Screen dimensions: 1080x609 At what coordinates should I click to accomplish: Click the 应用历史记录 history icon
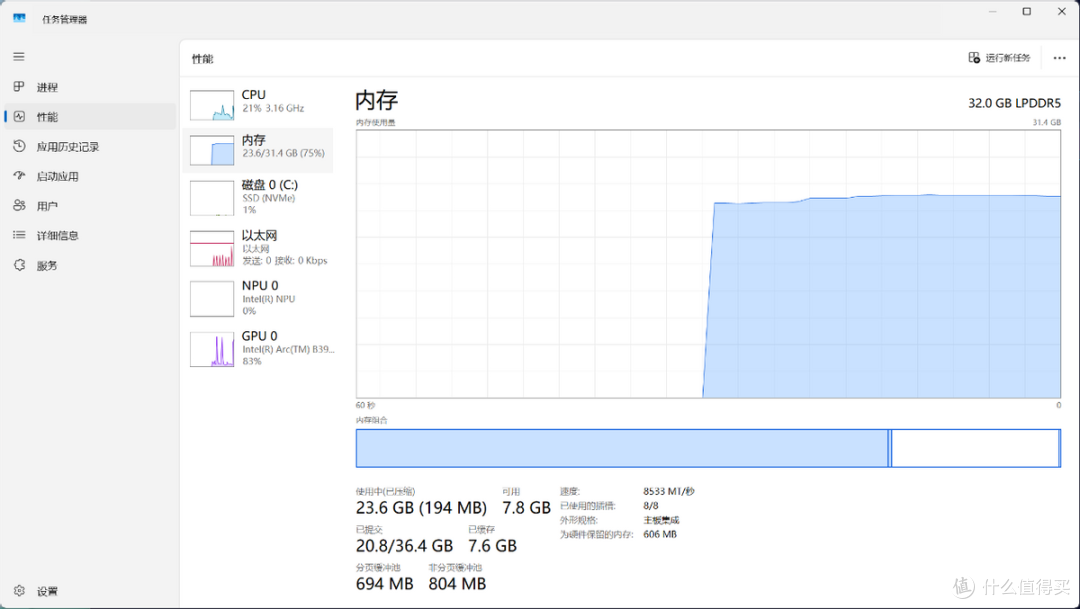click(x=19, y=146)
